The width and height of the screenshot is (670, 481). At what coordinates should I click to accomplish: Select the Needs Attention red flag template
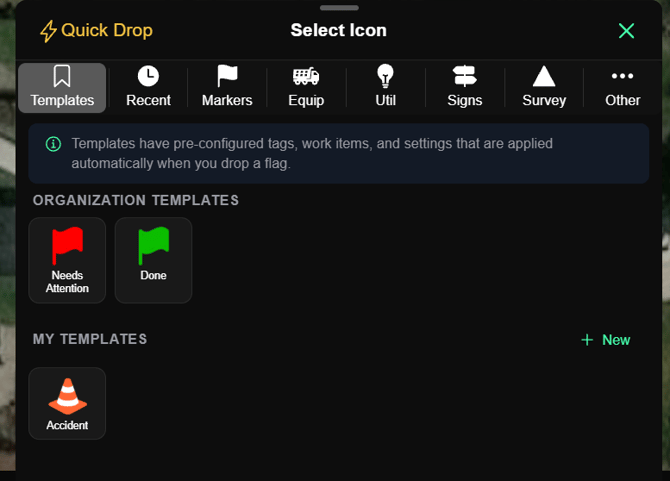pyautogui.click(x=67, y=260)
